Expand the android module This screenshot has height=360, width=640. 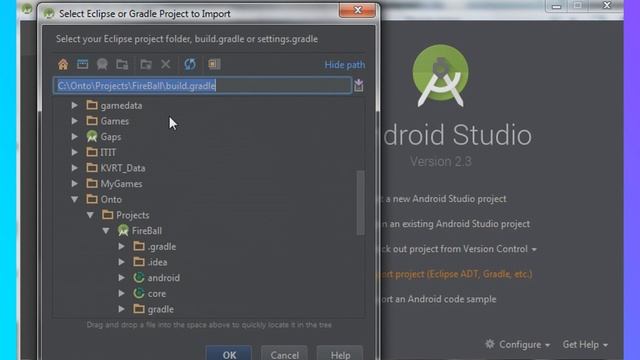[x=122, y=278]
